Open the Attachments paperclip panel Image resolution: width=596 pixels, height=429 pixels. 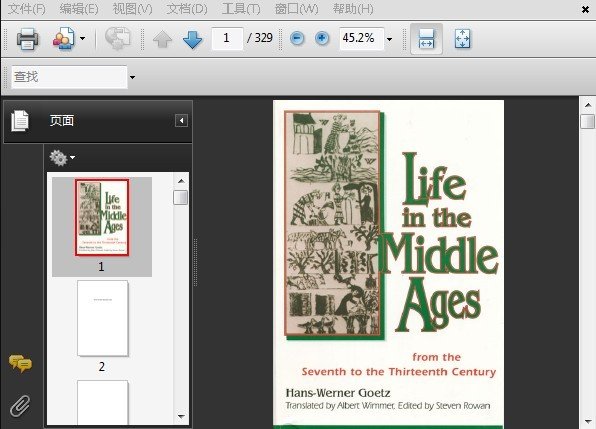click(x=20, y=406)
